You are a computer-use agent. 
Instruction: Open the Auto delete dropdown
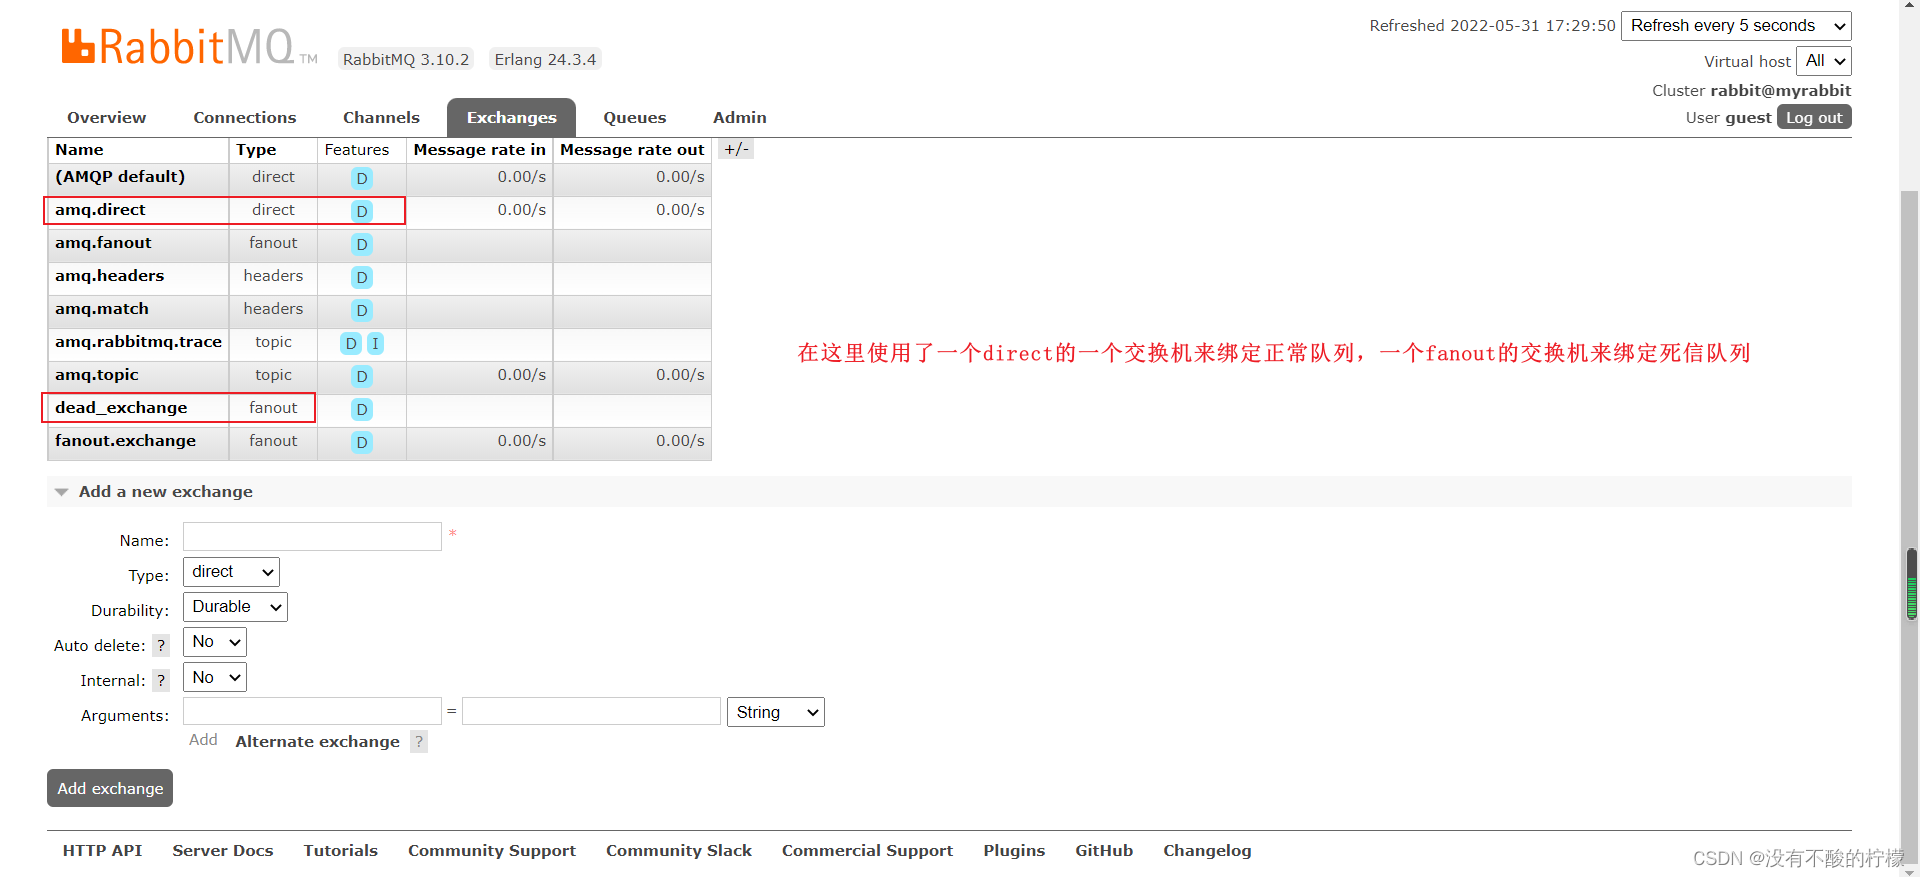(x=215, y=642)
